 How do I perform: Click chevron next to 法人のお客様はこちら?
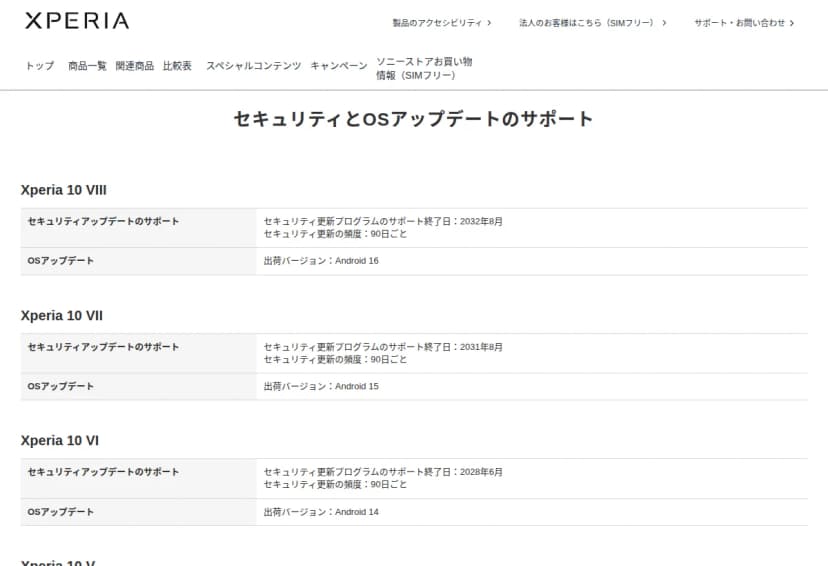(x=664, y=23)
